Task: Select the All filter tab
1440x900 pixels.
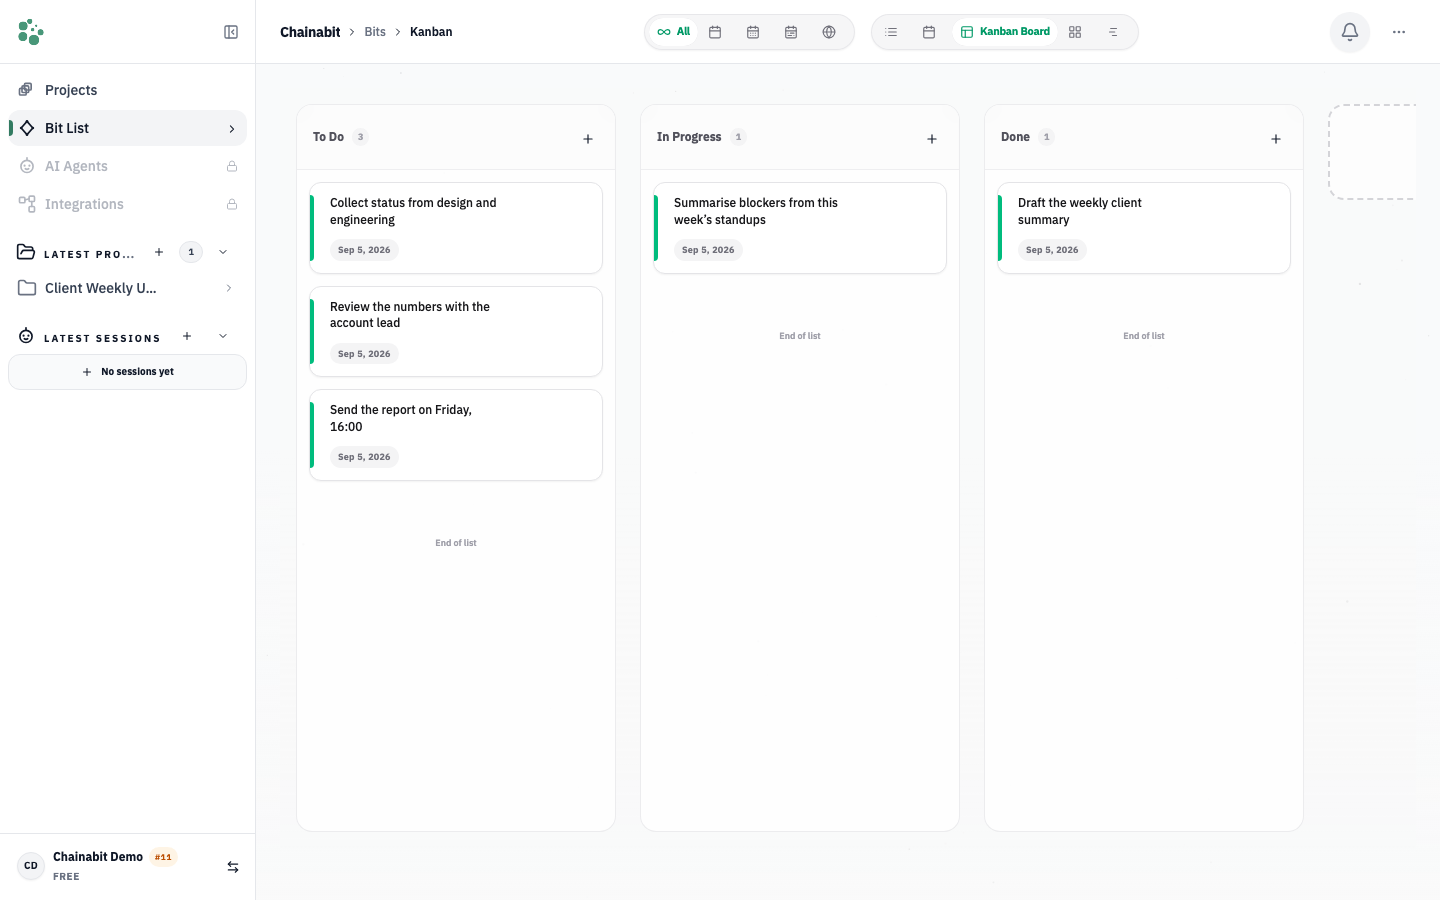Action: 674,32
